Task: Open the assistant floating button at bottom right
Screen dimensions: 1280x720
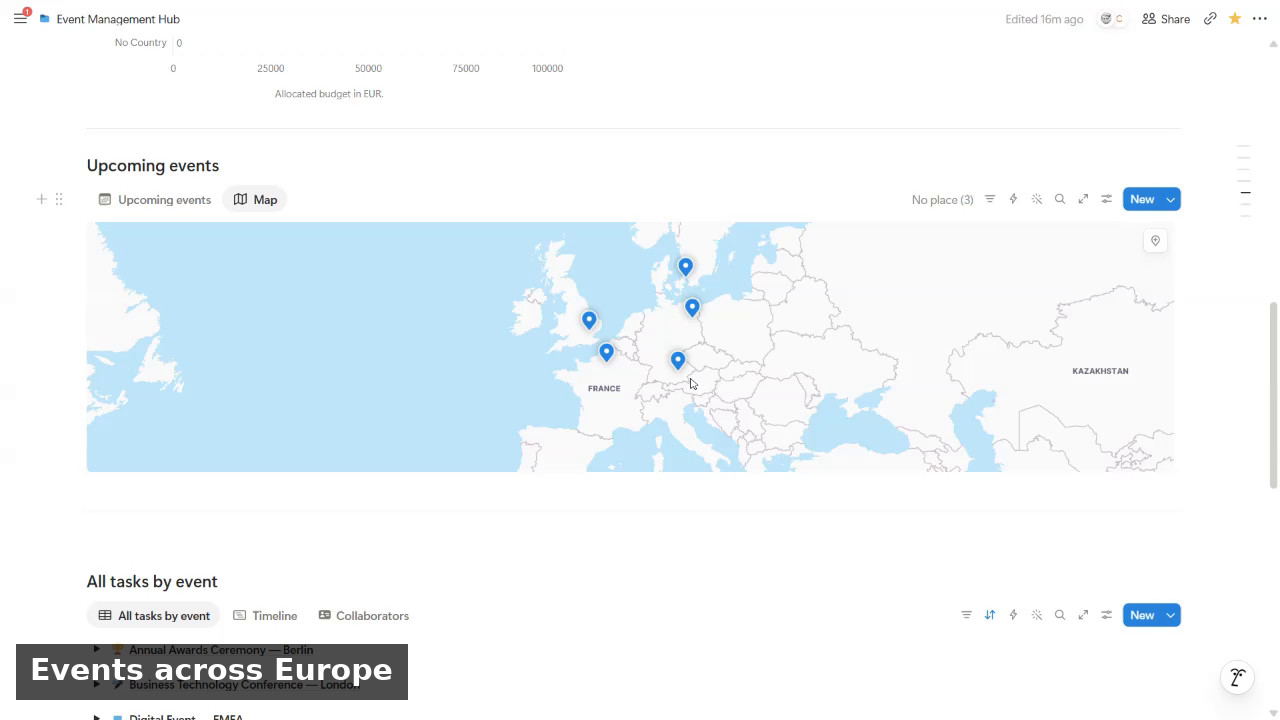Action: click(x=1237, y=677)
